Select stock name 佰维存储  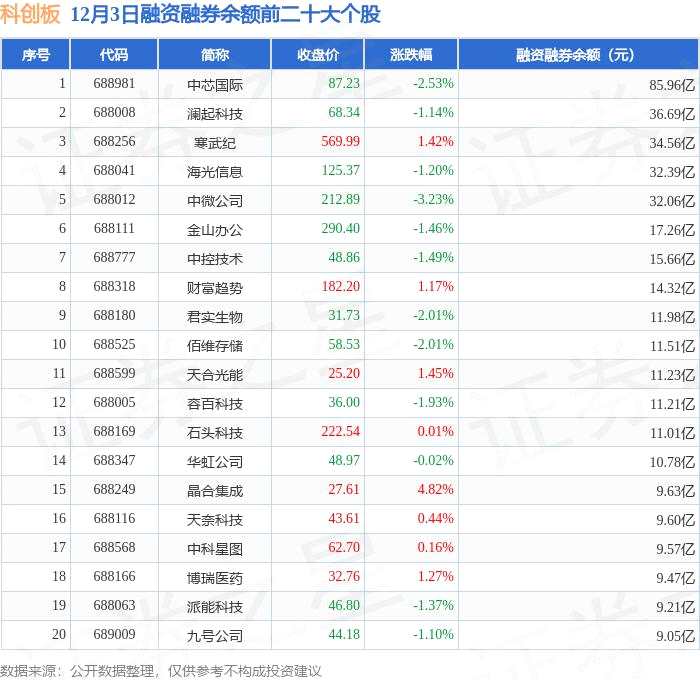215,346
